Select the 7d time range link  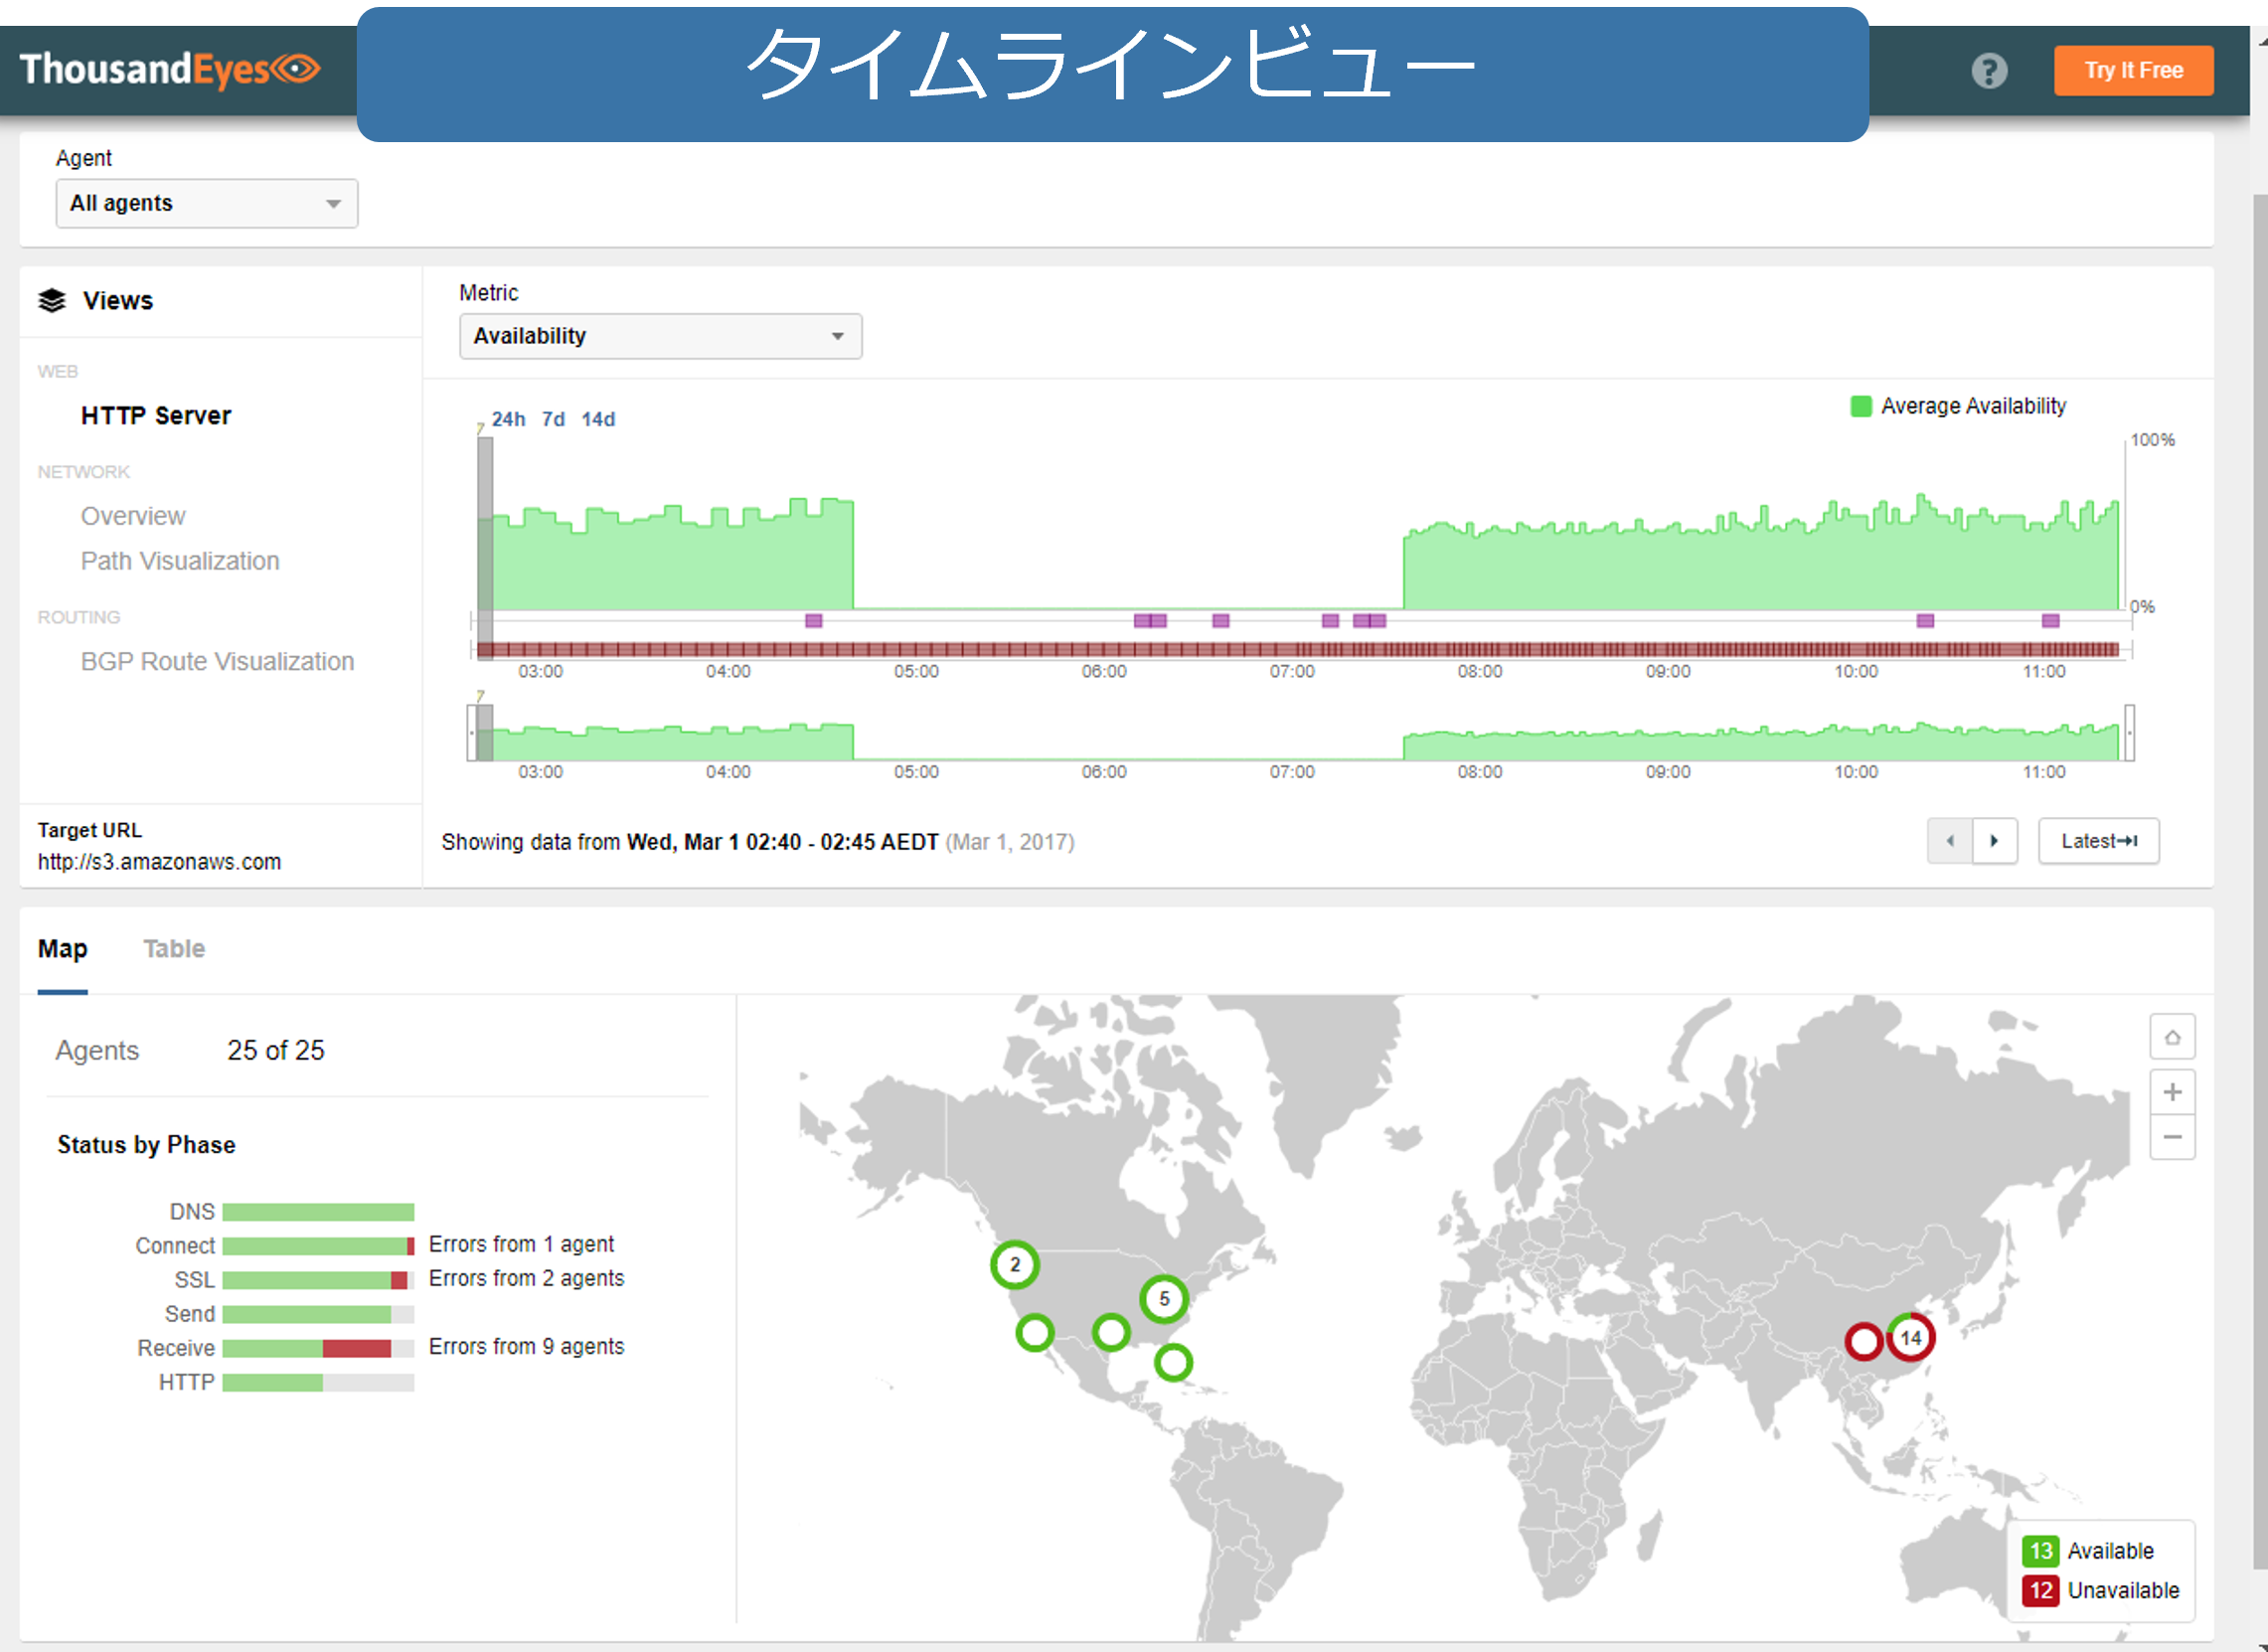pyautogui.click(x=553, y=419)
